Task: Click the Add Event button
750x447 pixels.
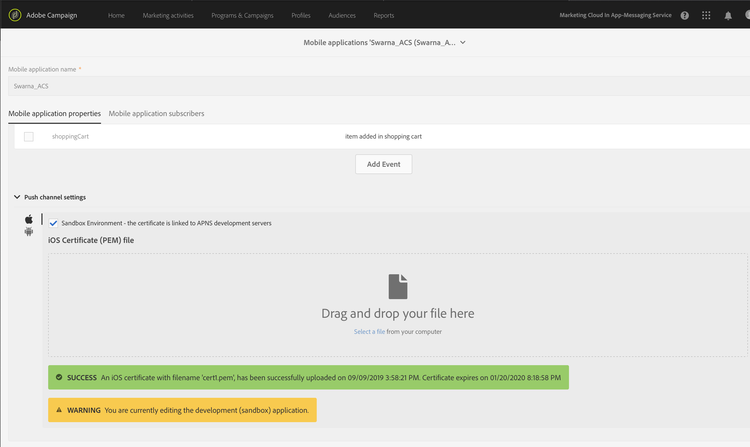Action: 384,164
